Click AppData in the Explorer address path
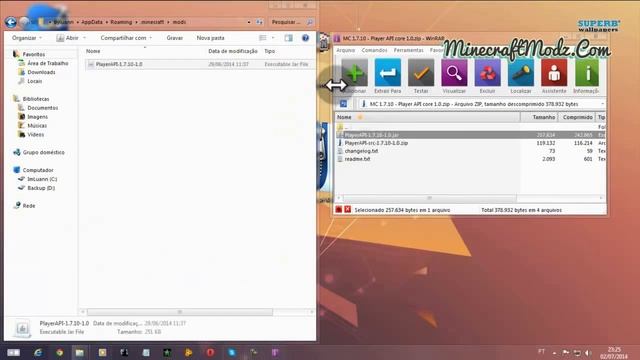Image resolution: width=640 pixels, height=360 pixels. (91, 22)
